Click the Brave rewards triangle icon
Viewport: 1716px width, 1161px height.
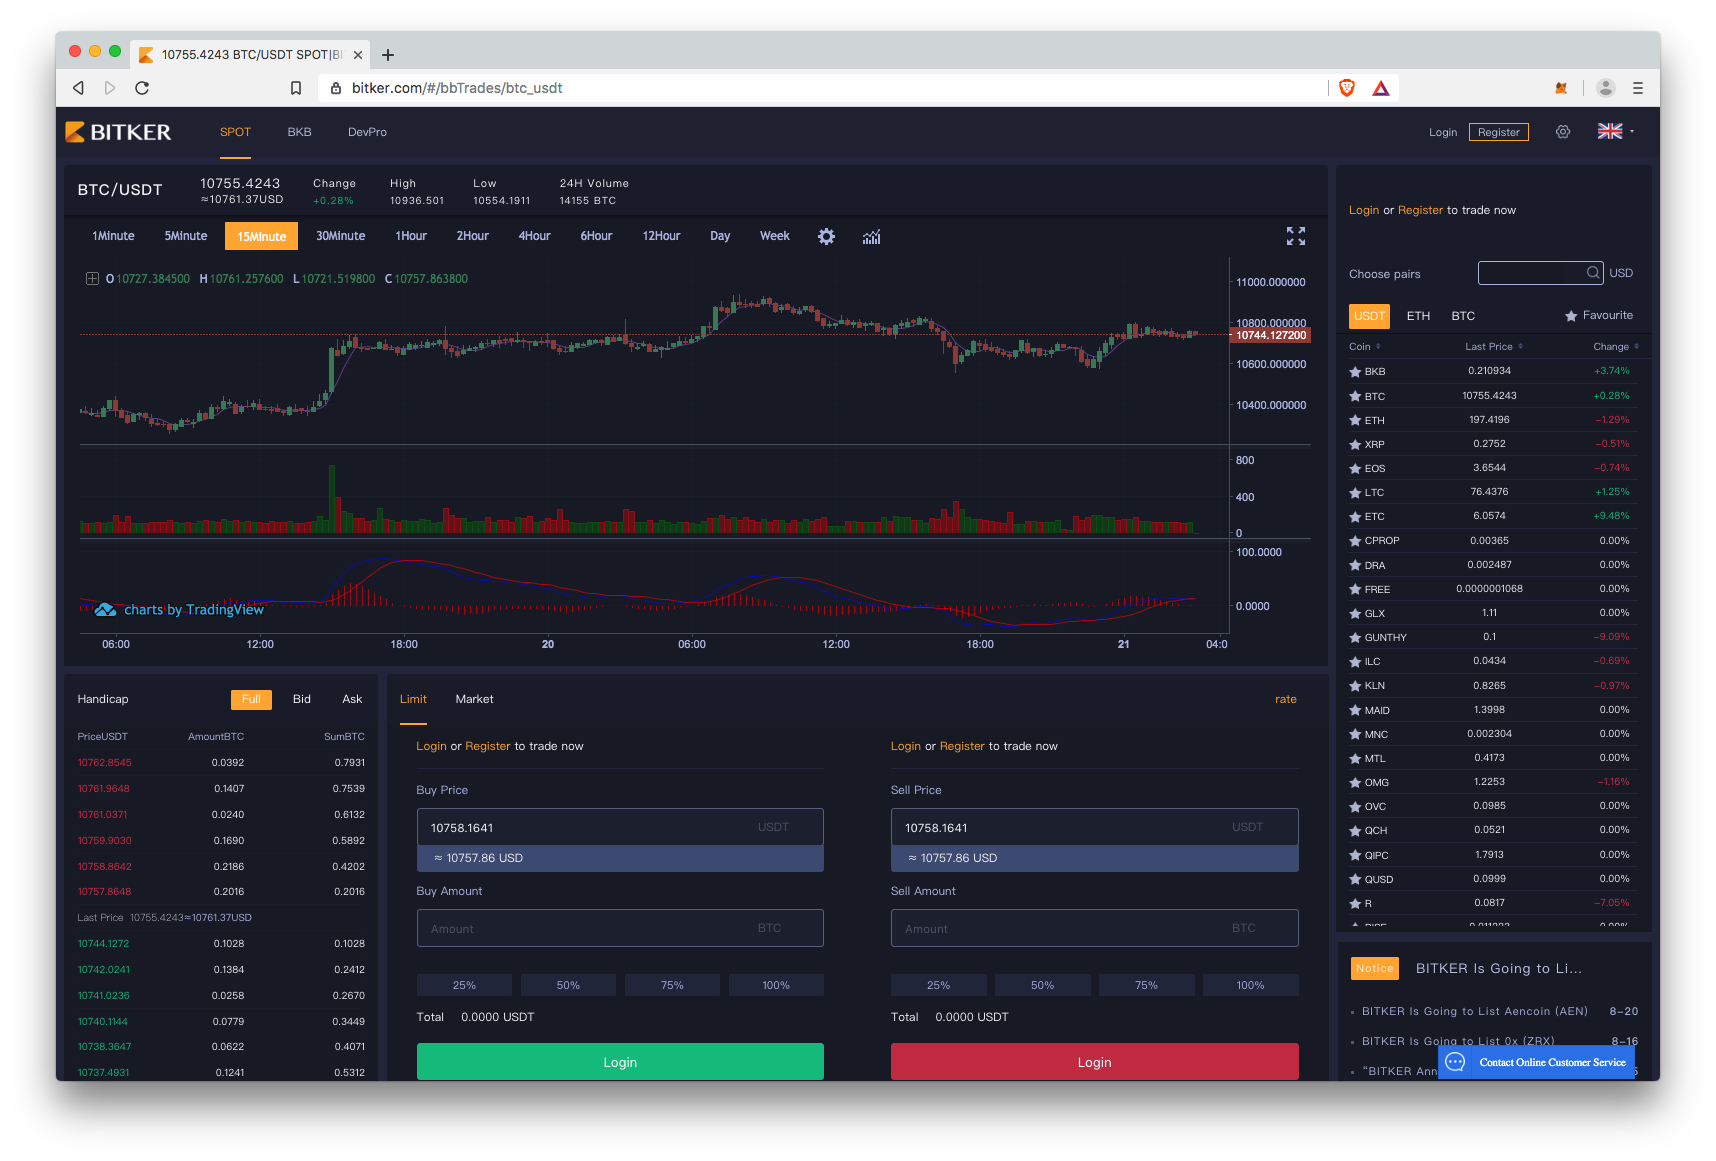point(1381,88)
